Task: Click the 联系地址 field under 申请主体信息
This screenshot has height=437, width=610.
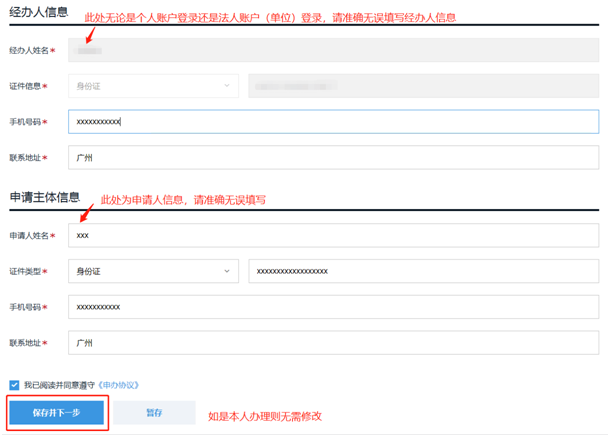Action: (x=333, y=343)
